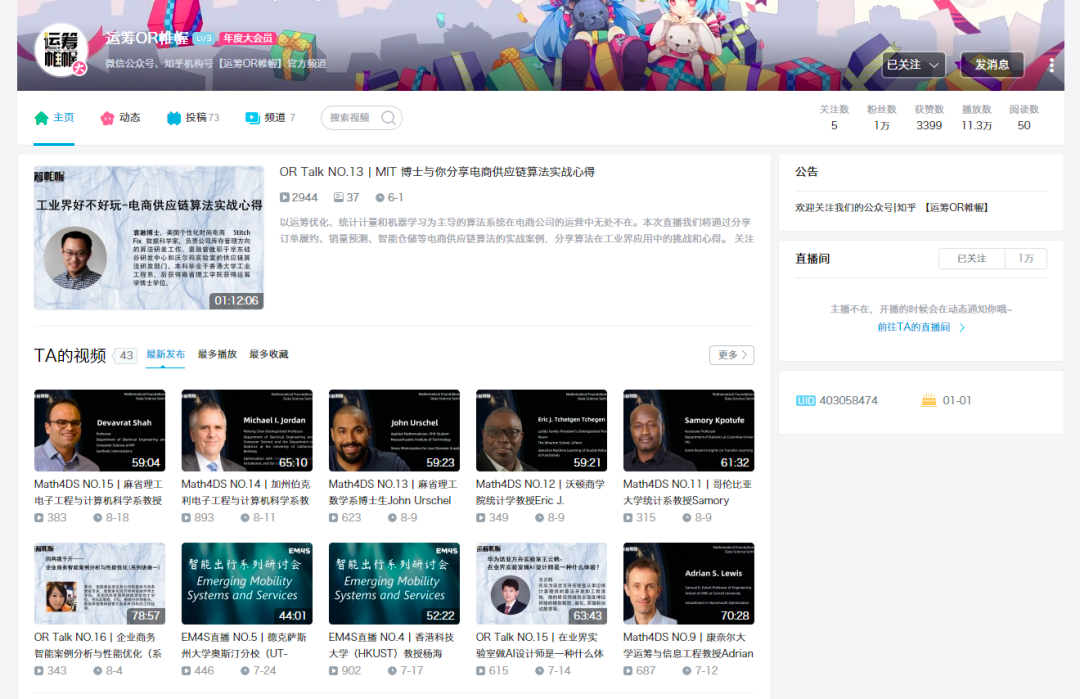Viewport: 1080px width, 699px height.
Task: Click the 43 video count badge
Action: [125, 355]
